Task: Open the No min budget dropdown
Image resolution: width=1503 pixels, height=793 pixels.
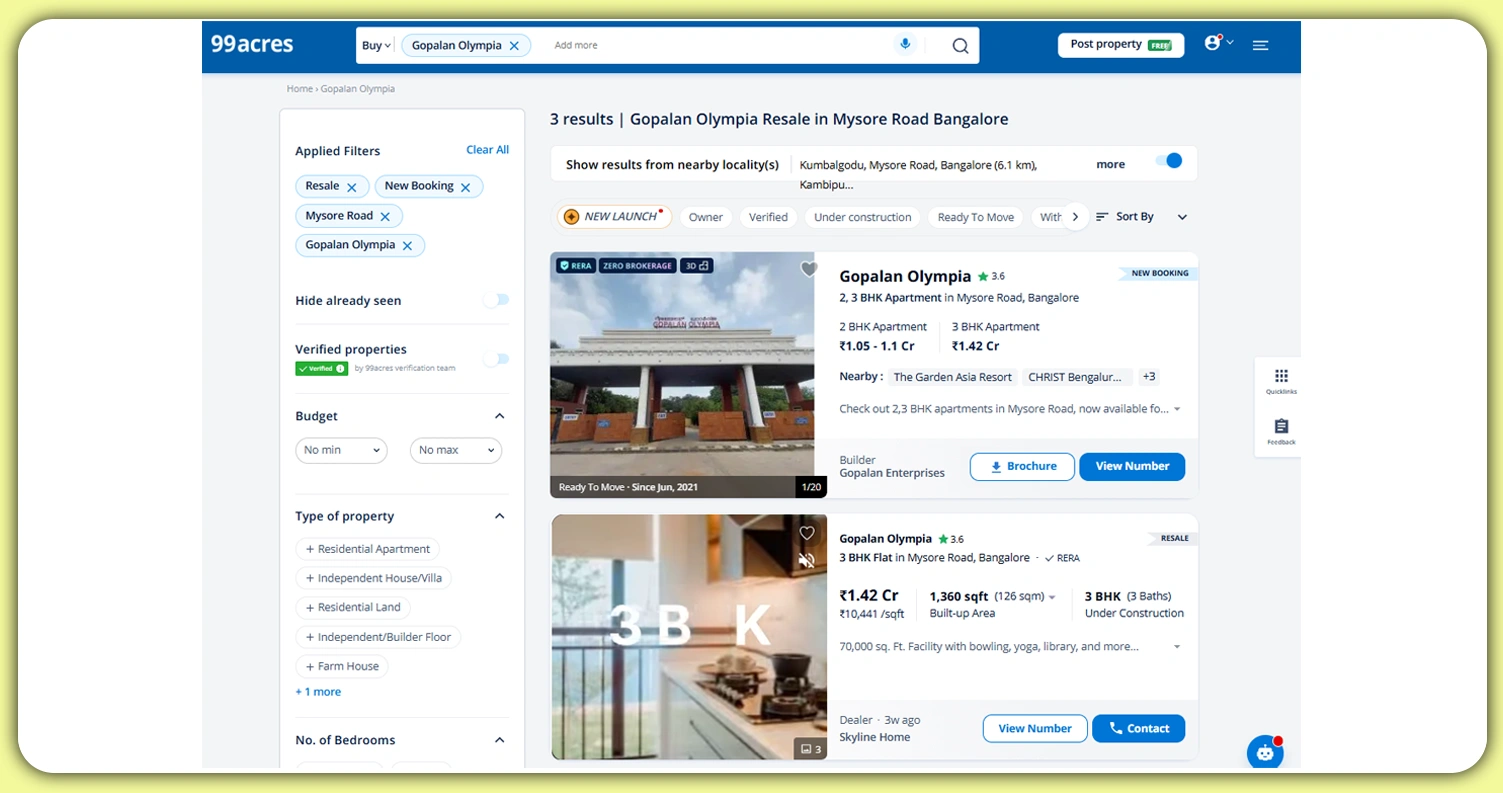Action: point(340,450)
